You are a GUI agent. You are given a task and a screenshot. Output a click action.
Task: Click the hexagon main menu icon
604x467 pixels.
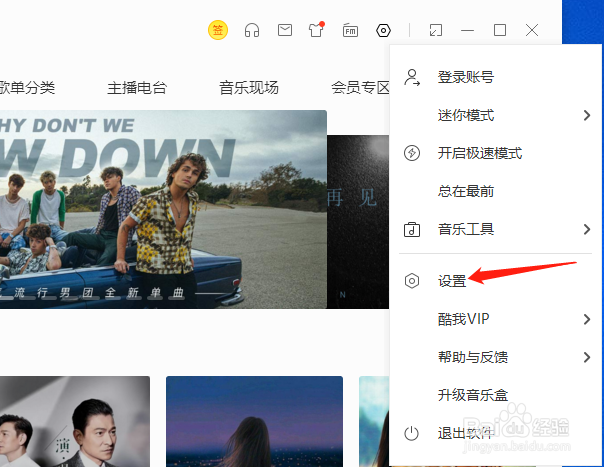point(383,30)
